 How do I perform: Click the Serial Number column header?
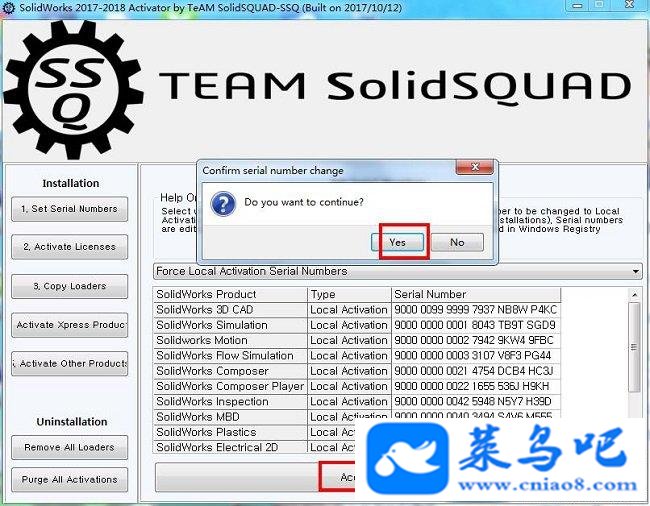pos(476,294)
